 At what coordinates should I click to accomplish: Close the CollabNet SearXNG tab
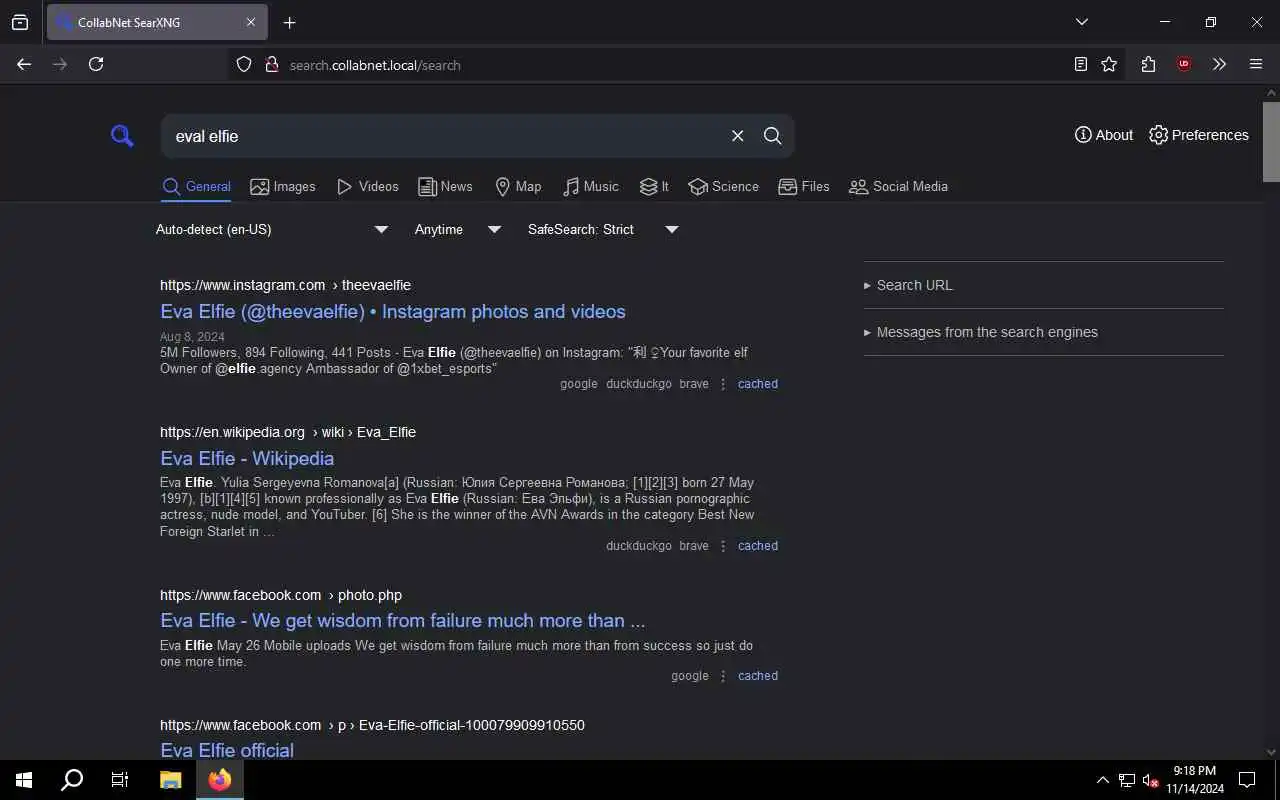[x=250, y=22]
